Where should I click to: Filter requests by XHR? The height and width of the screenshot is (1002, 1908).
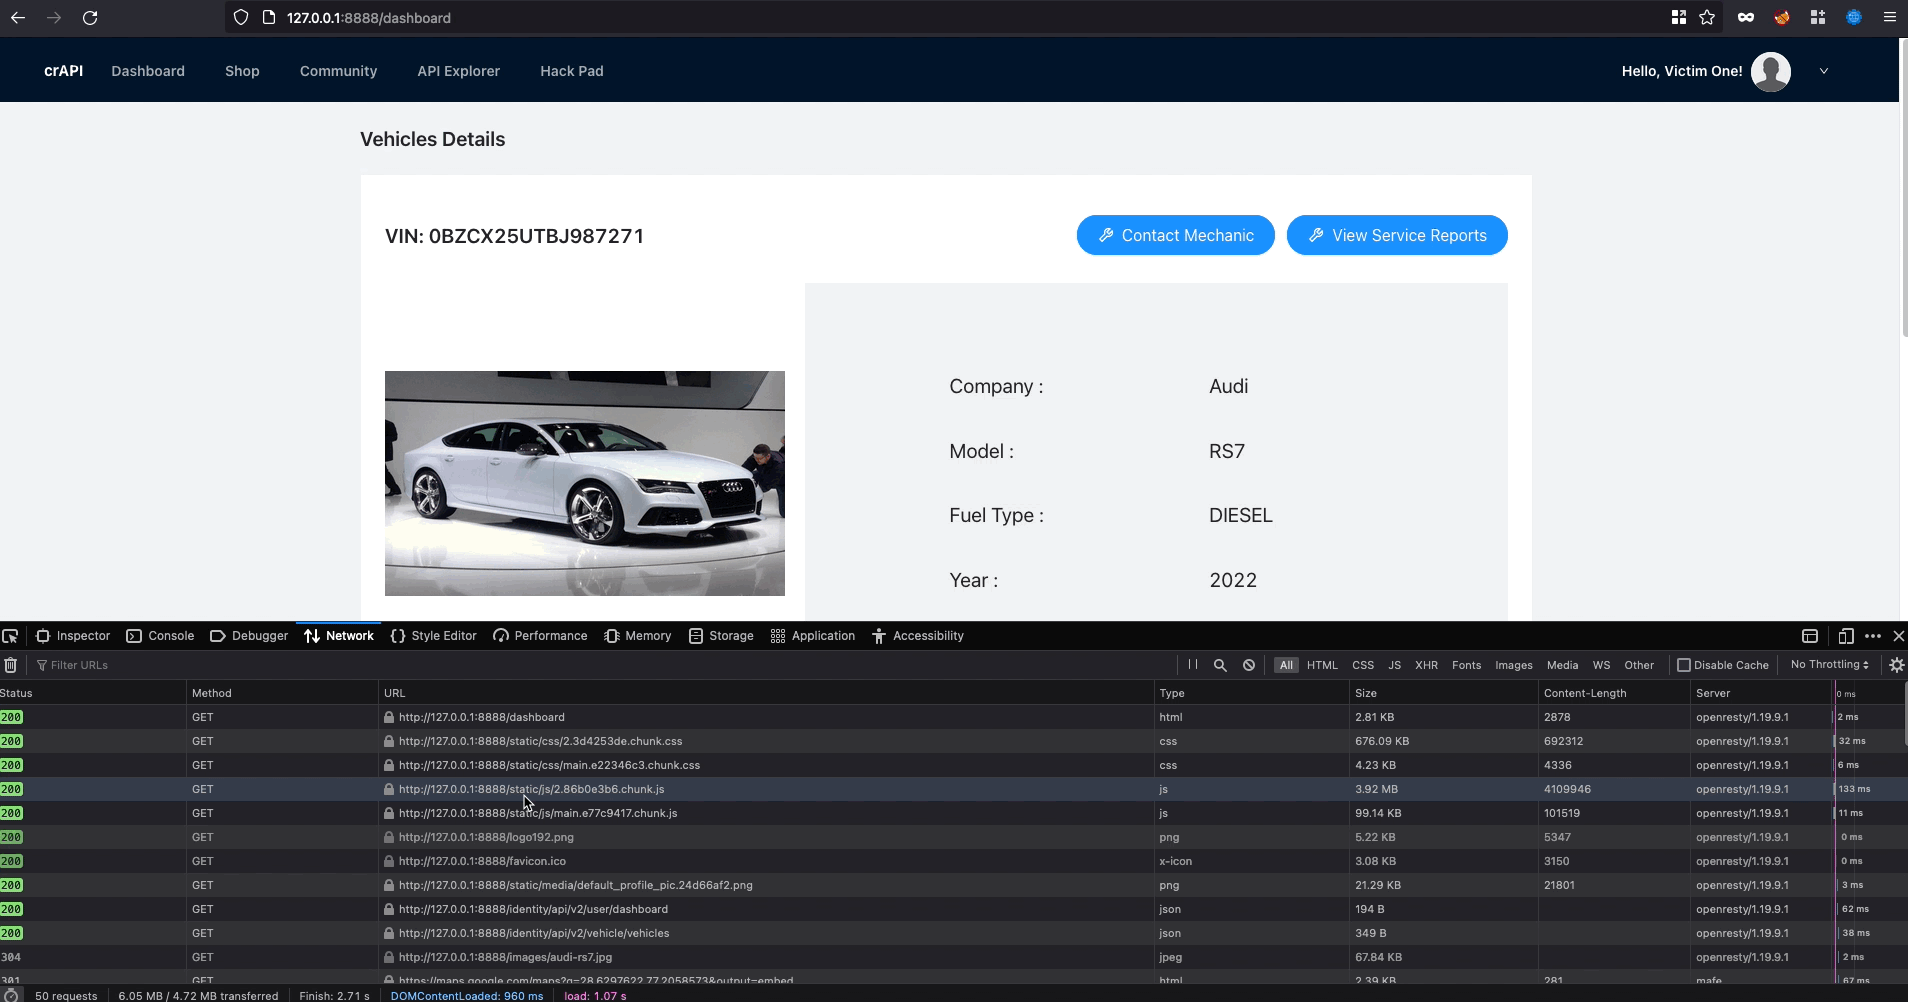1427,665
